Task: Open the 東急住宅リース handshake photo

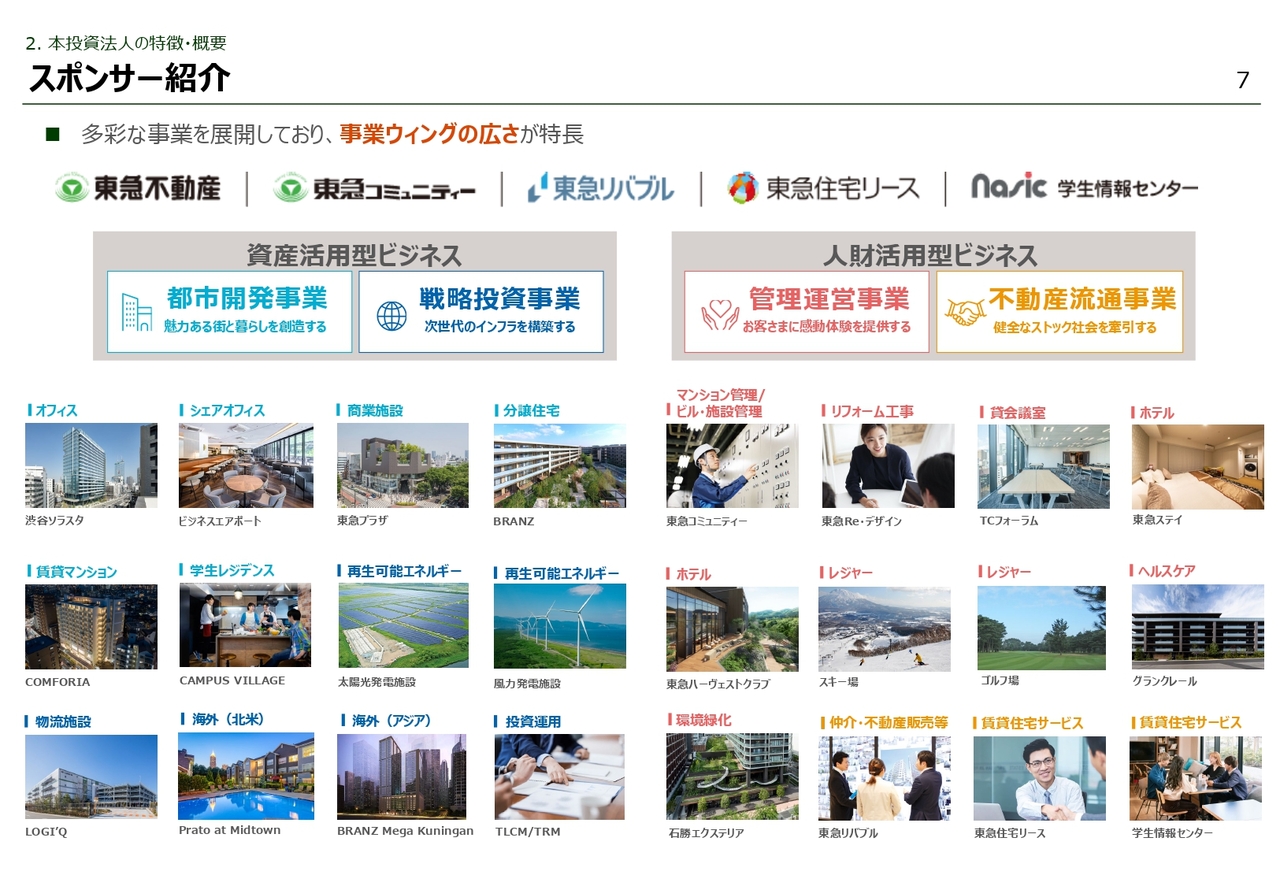Action: pyautogui.click(x=1040, y=778)
